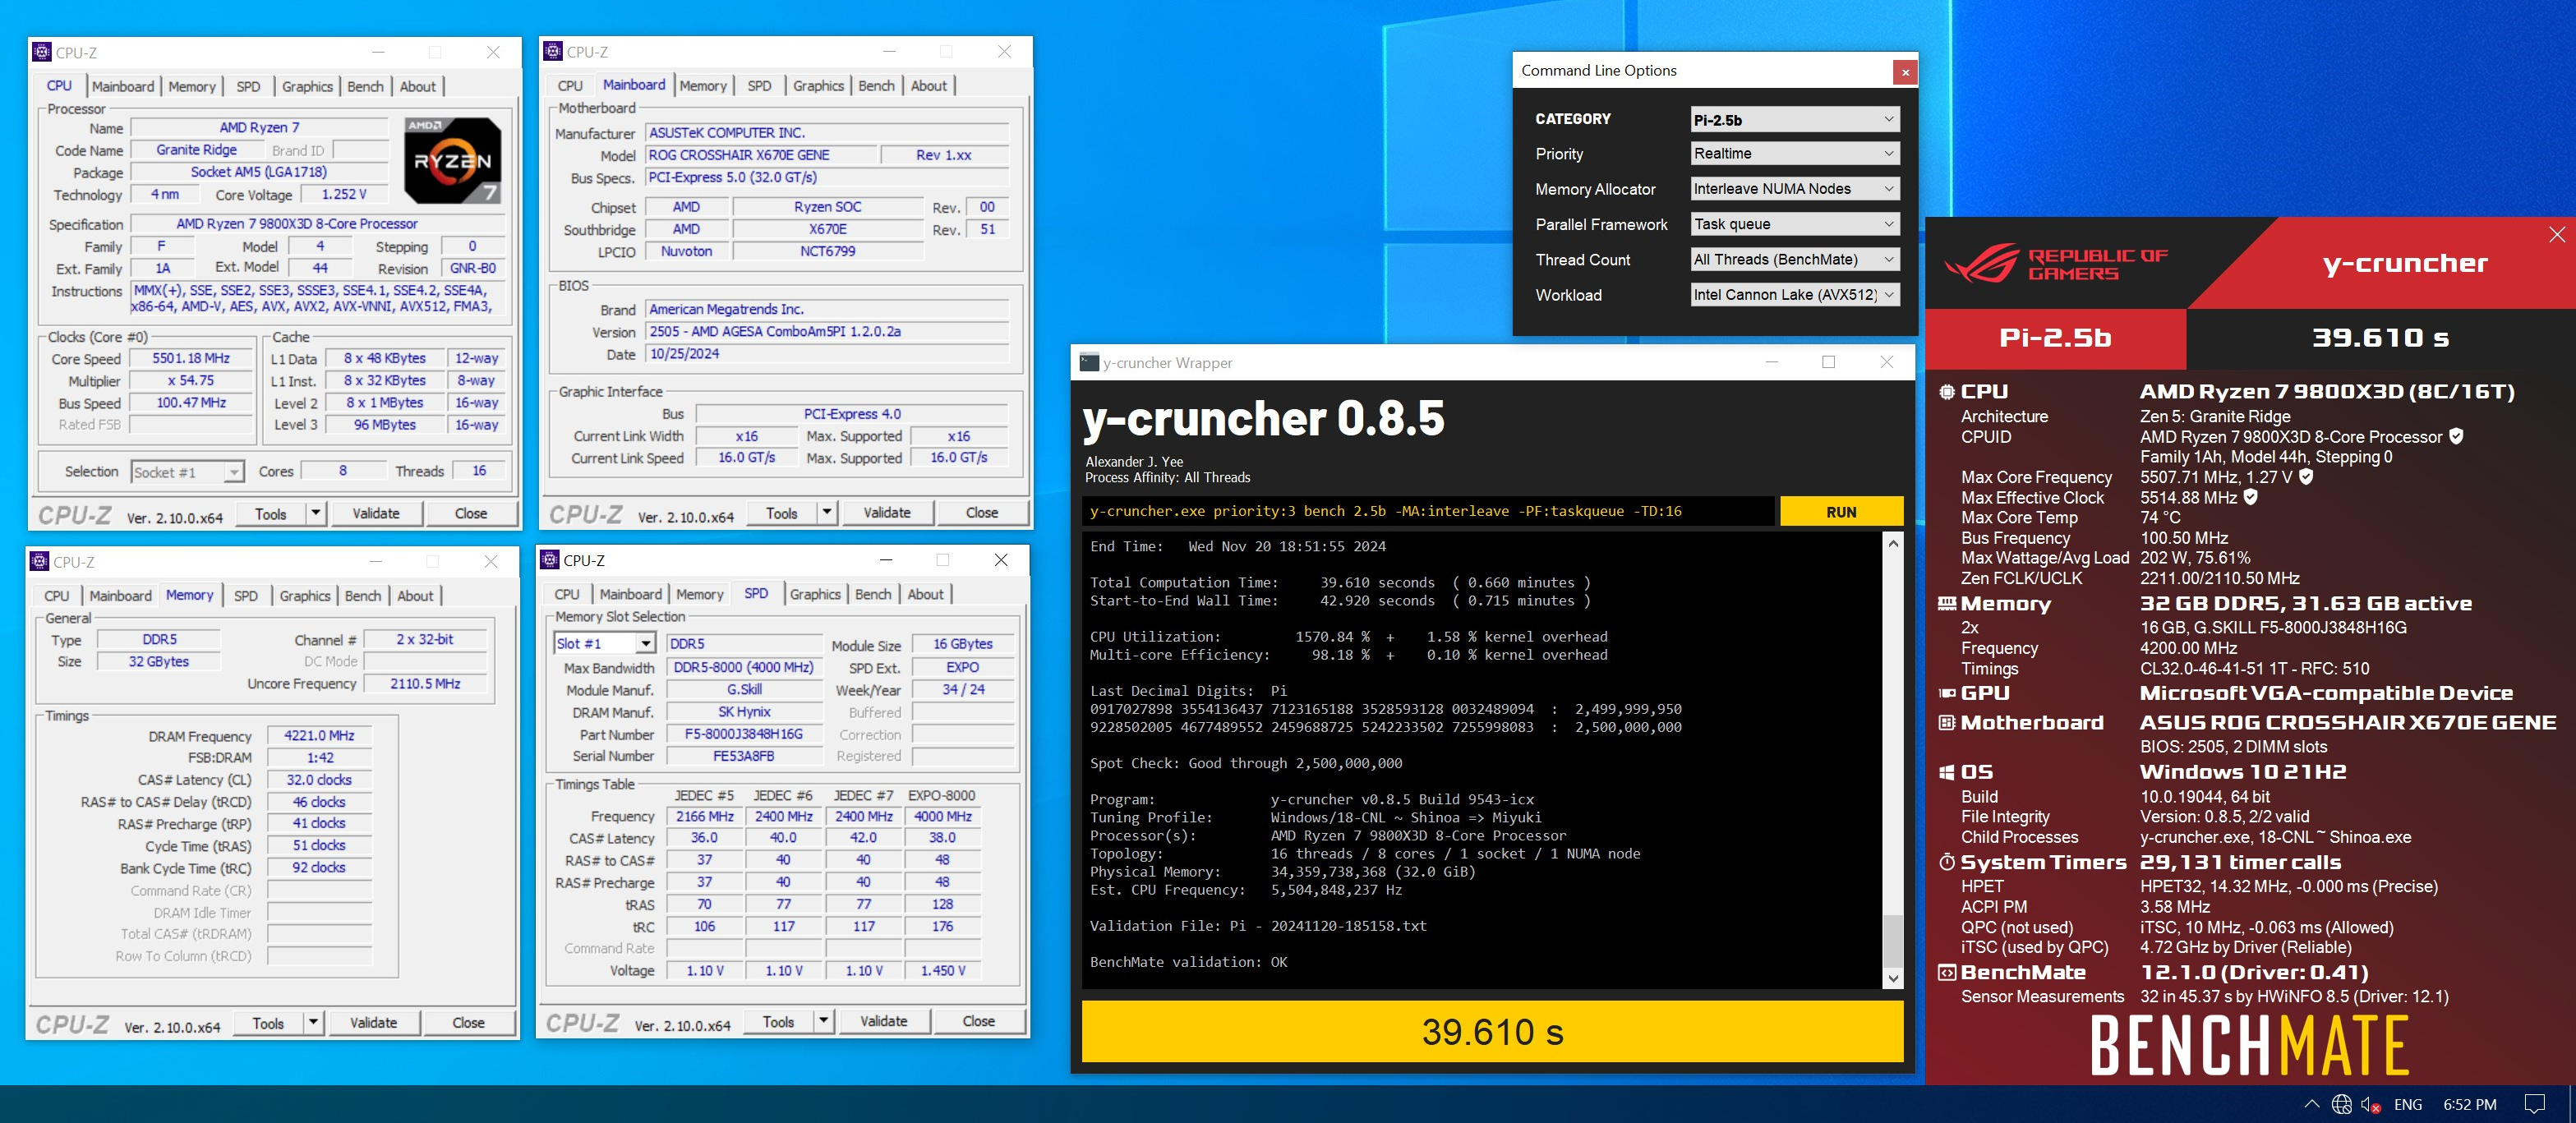Click CPU section icon in BenchMate panel

[1946, 392]
